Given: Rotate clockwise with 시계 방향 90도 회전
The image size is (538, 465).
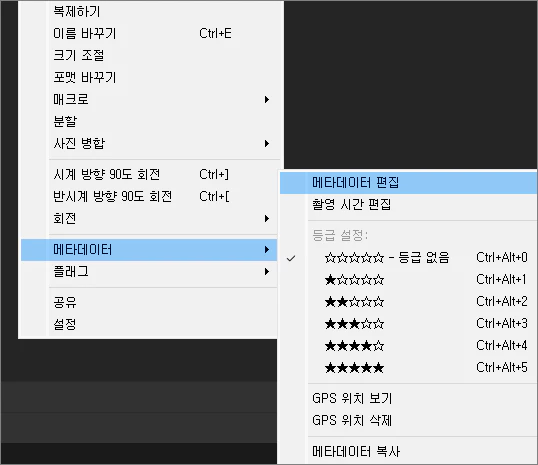Looking at the screenshot, I should pyautogui.click(x=149, y=174).
